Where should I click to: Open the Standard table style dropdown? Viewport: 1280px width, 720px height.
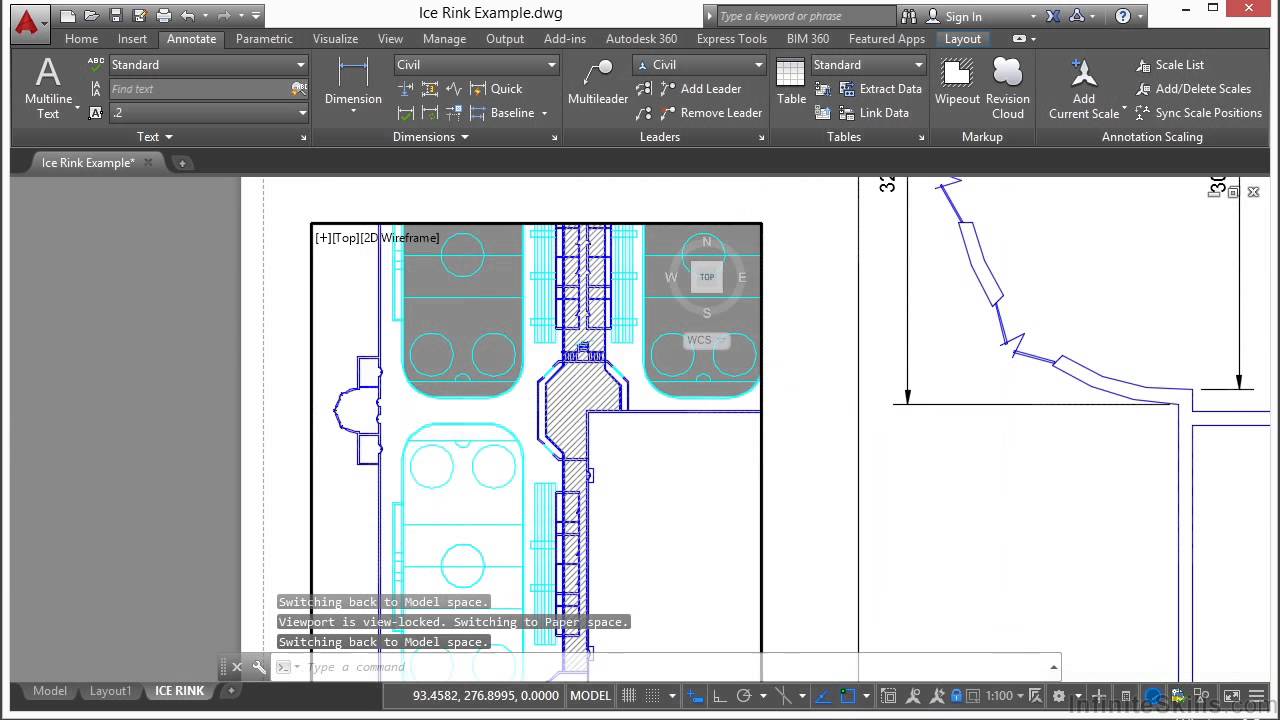click(x=869, y=65)
